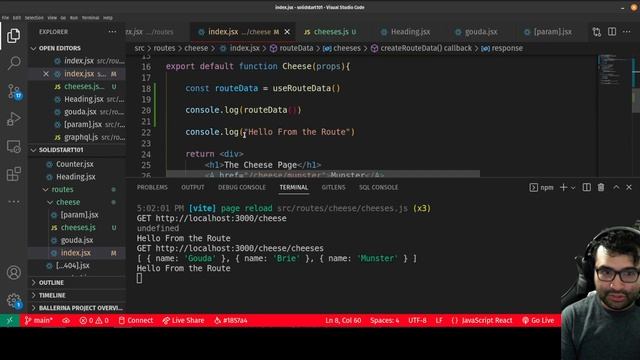Close the index.jsx cheese editor tab
Viewport: 640px width, 360px height.
[287, 32]
